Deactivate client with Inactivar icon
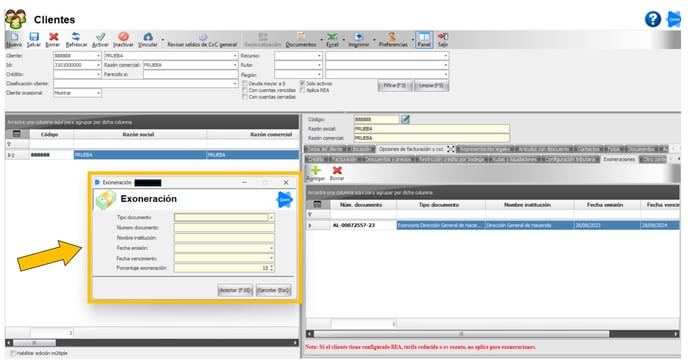Viewport: 688px width, 363px height. tap(123, 40)
